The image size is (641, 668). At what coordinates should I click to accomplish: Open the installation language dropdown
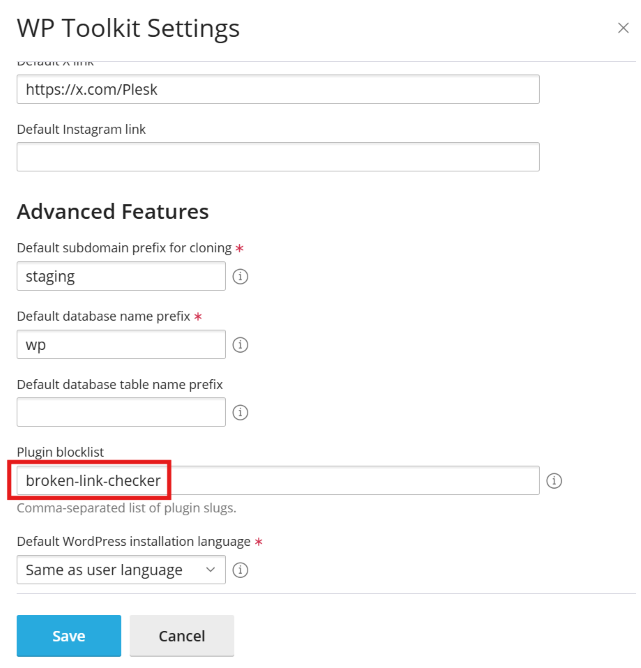tap(120, 570)
